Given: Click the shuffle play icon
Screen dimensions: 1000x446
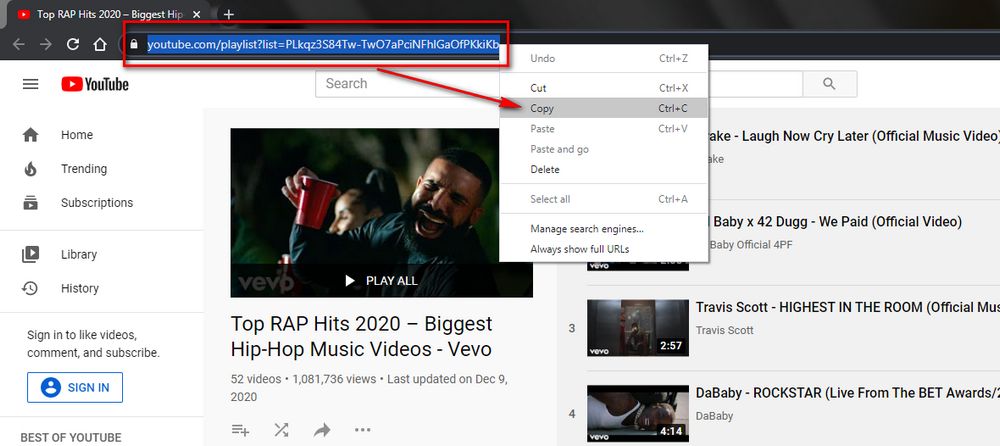Looking at the screenshot, I should [x=281, y=429].
